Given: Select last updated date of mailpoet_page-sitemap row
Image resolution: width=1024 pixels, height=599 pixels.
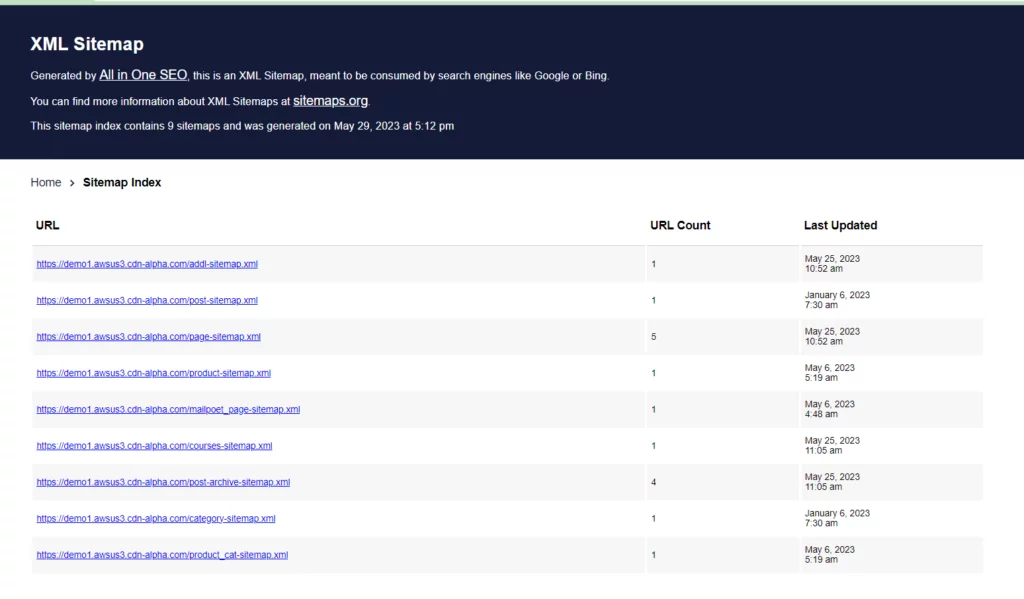Looking at the screenshot, I should click(x=829, y=409).
